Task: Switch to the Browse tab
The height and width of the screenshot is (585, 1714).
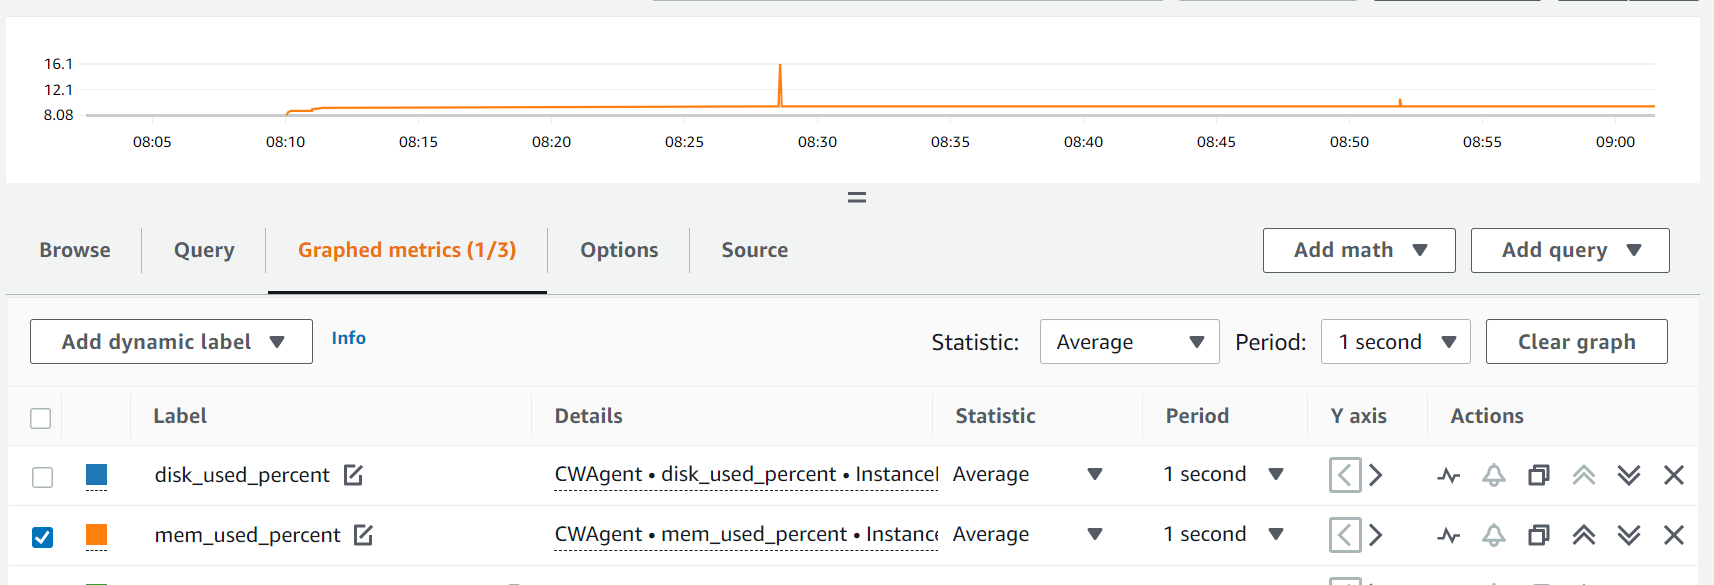Action: click(x=74, y=250)
